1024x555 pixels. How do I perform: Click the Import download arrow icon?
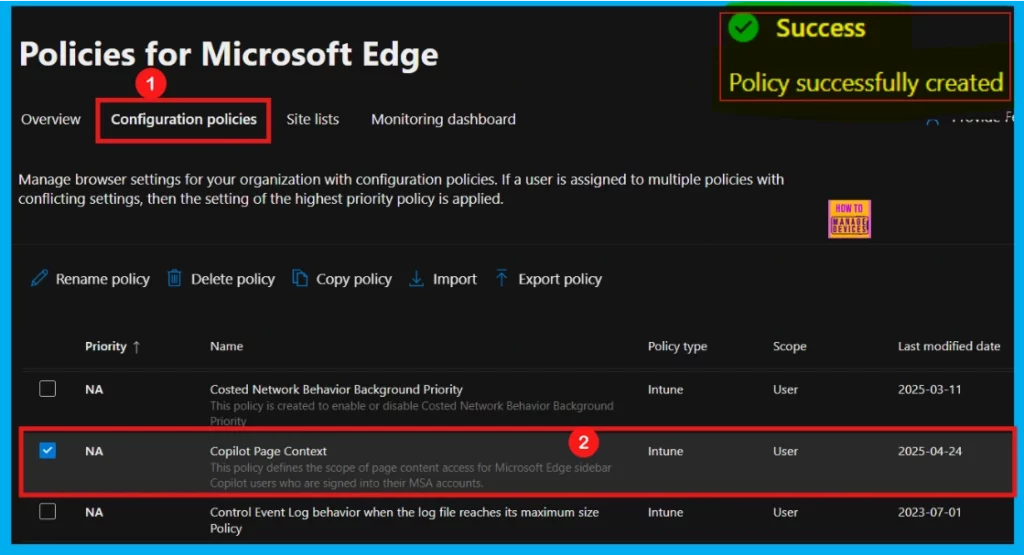(x=416, y=279)
